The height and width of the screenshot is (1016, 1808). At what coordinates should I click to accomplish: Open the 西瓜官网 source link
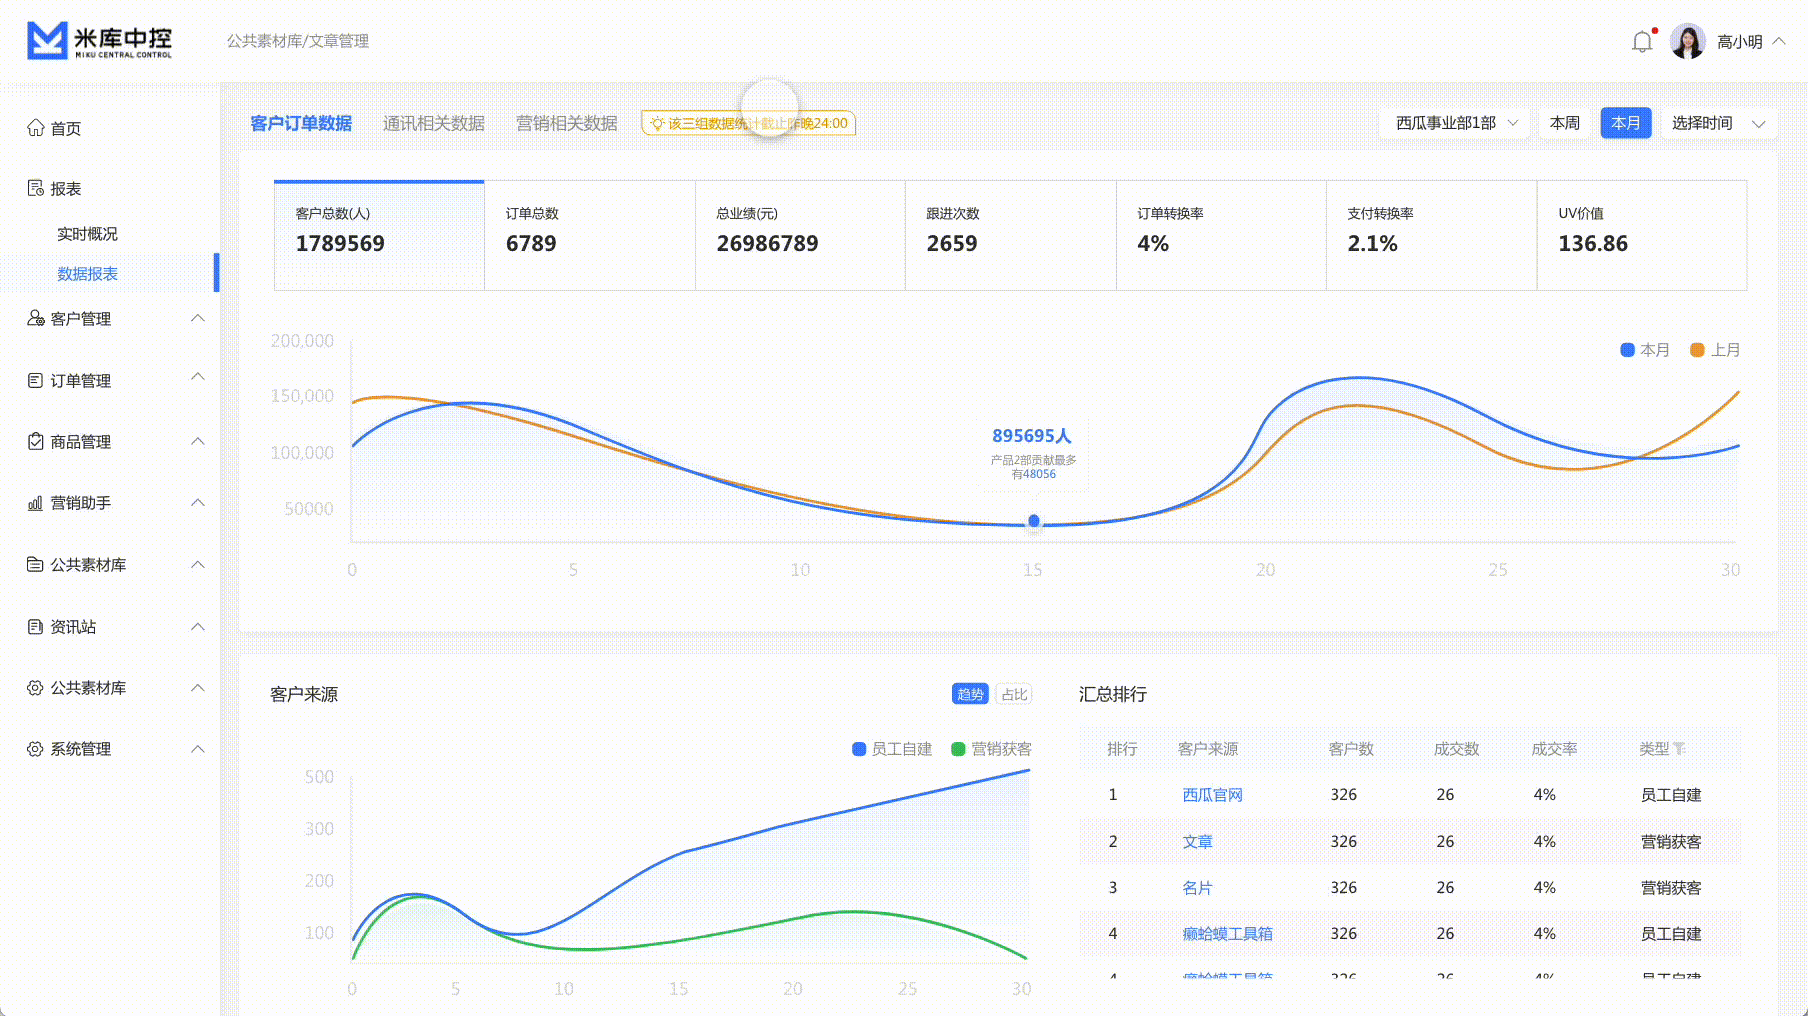click(x=1212, y=795)
